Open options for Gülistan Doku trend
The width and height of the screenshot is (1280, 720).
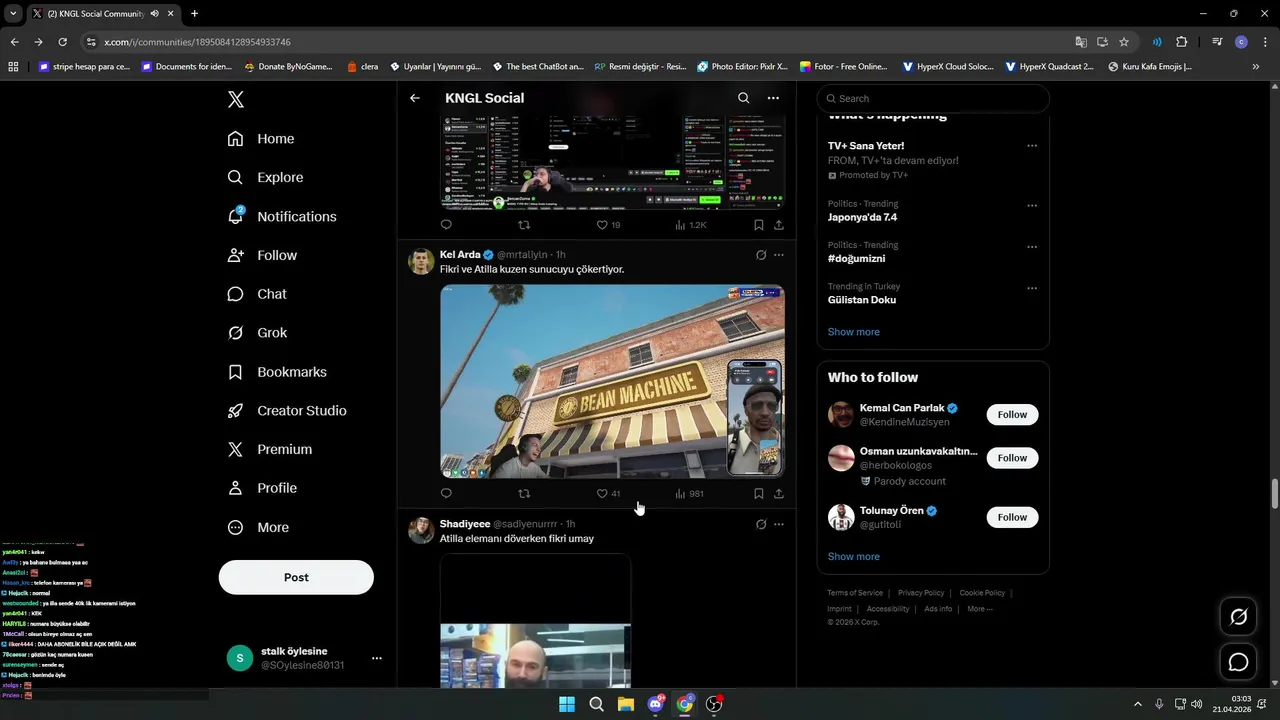click(1032, 288)
